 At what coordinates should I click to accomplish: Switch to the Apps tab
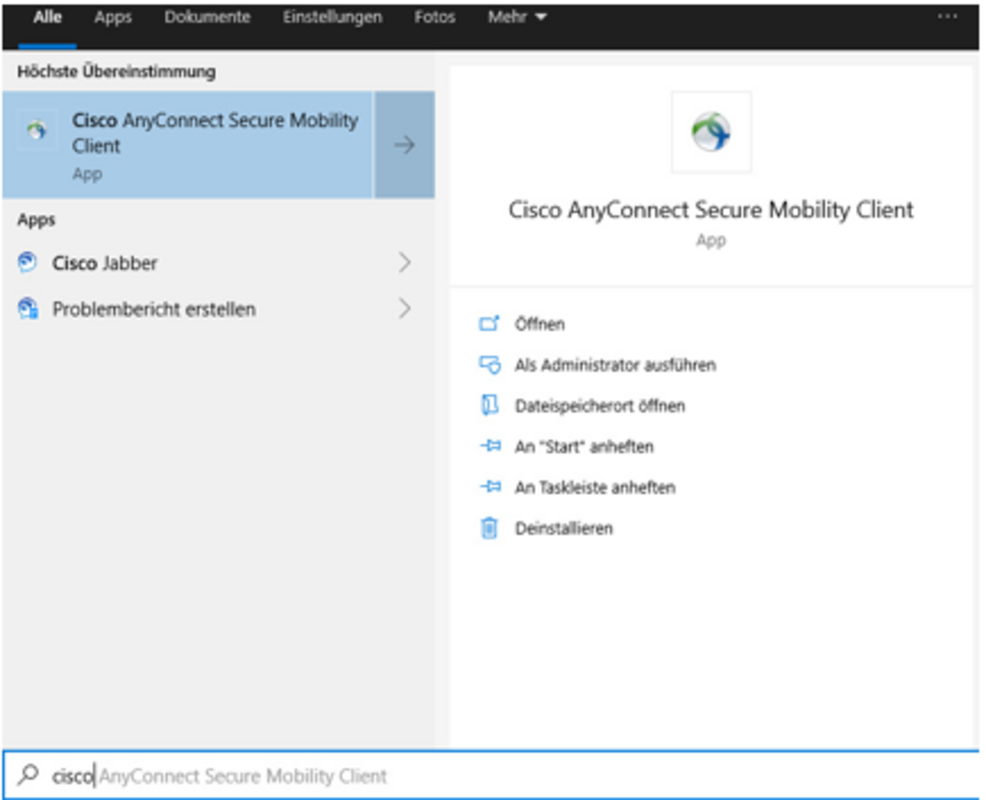coord(113,18)
